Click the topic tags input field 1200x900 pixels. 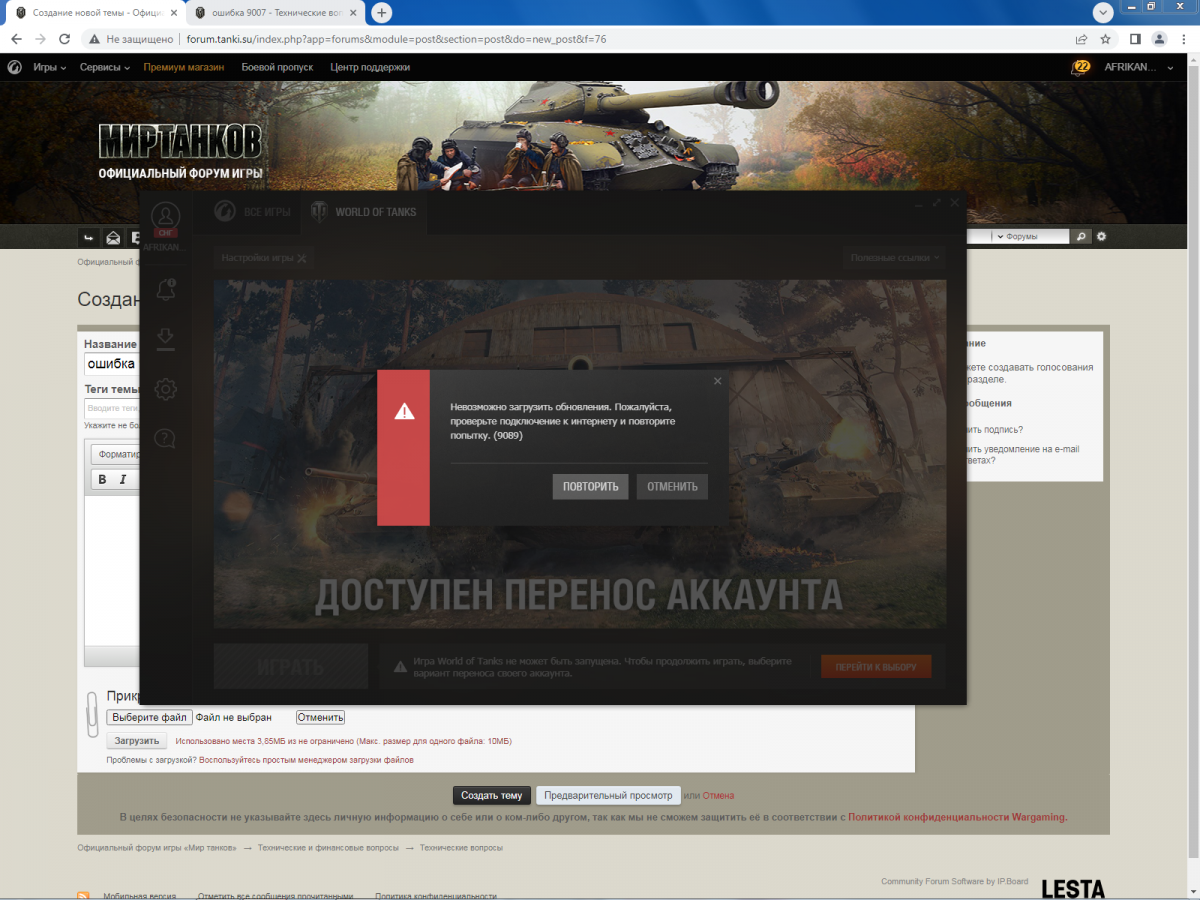pos(112,408)
